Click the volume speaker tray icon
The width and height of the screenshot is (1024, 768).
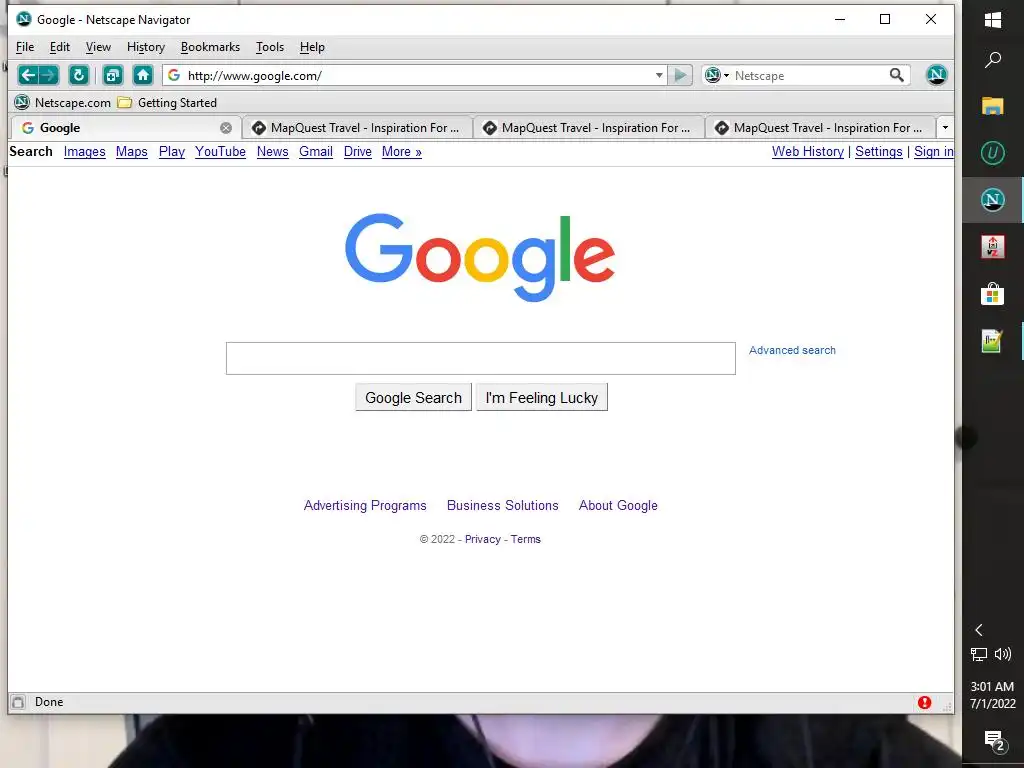click(1003, 654)
